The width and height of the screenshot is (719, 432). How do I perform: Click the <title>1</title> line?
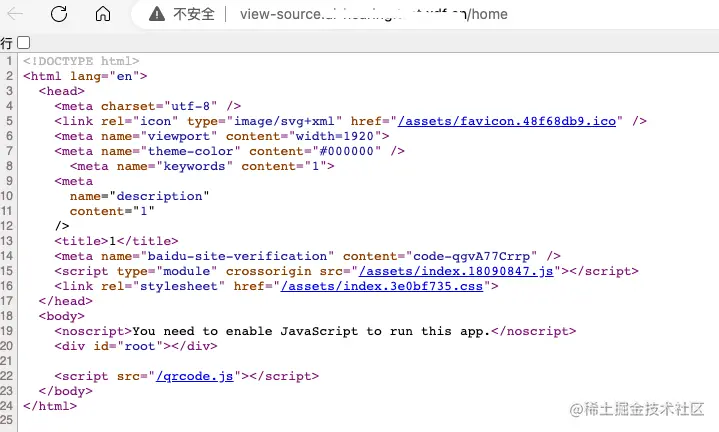tap(116, 241)
